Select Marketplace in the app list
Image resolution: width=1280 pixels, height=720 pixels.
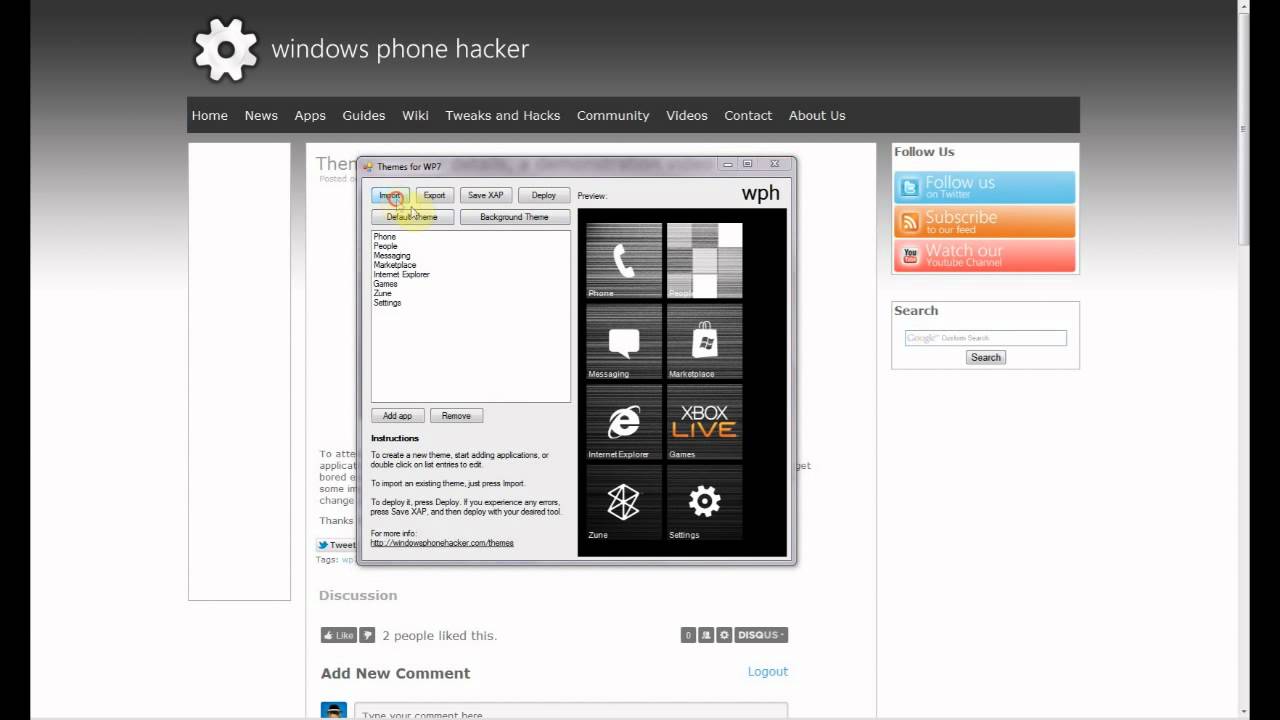click(x=395, y=265)
